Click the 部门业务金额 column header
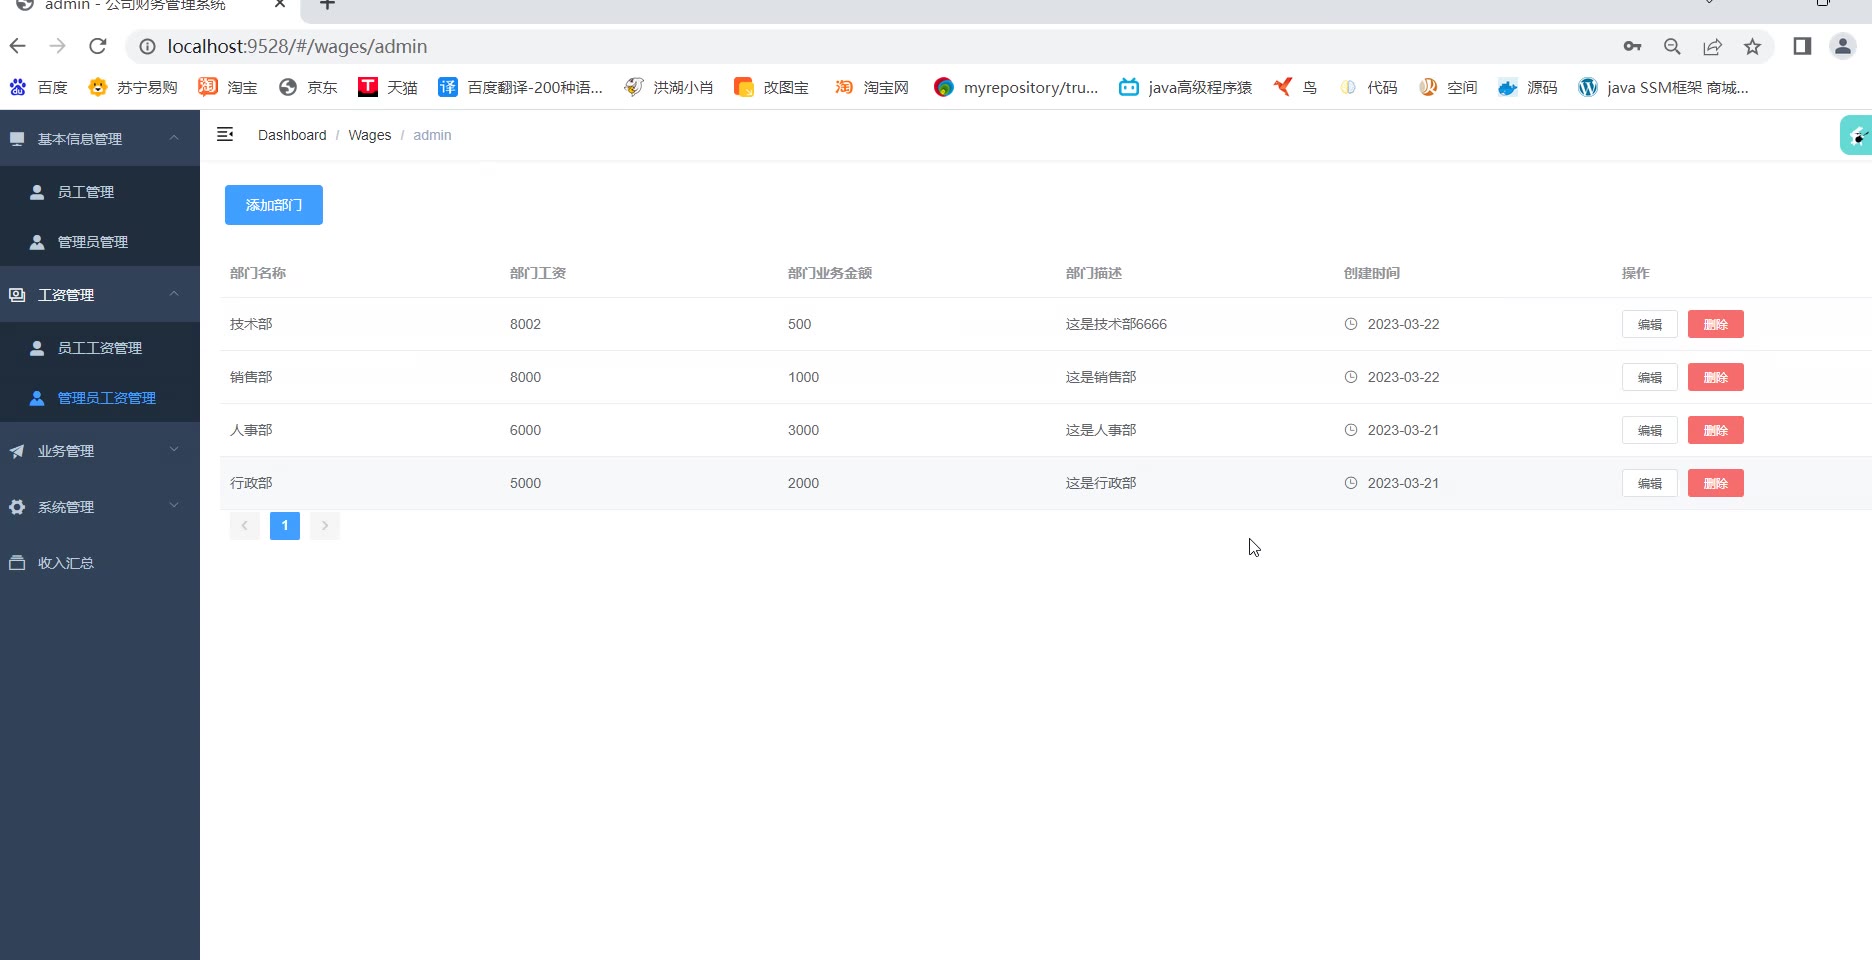 tap(830, 273)
